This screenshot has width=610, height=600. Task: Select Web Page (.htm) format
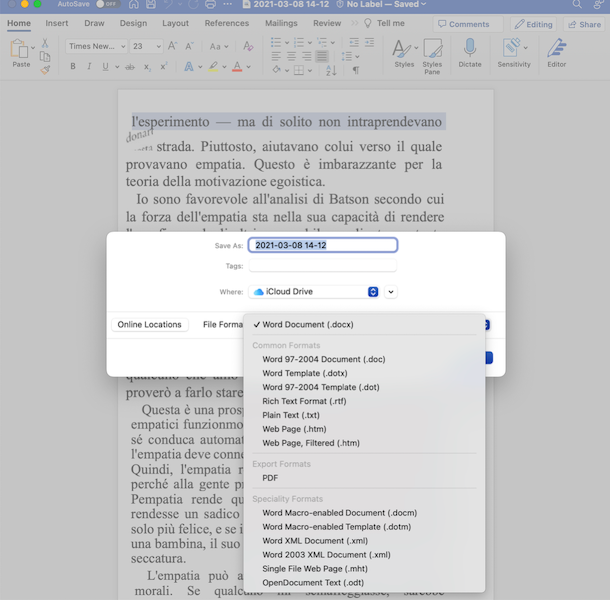pyautogui.click(x=294, y=429)
